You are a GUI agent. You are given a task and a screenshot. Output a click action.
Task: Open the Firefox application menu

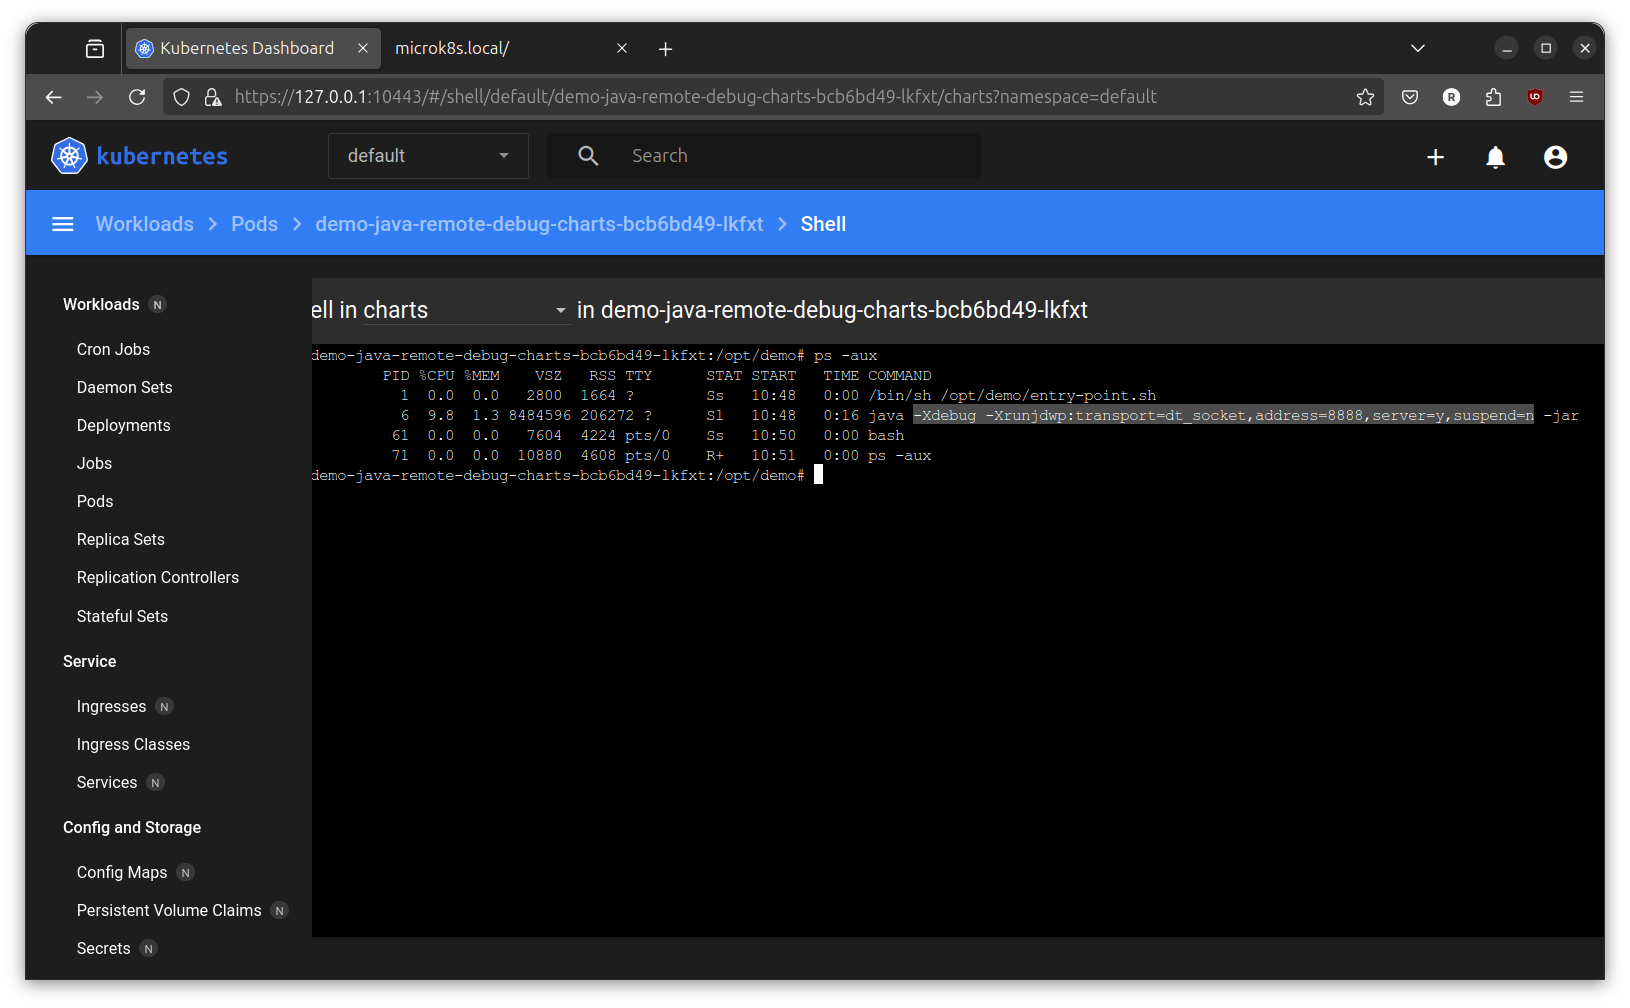click(1577, 97)
